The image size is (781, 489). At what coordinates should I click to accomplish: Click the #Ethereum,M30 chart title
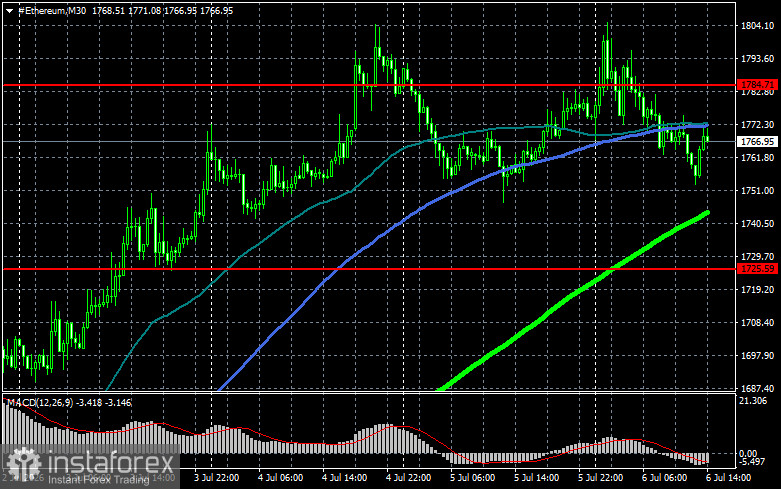(52, 10)
